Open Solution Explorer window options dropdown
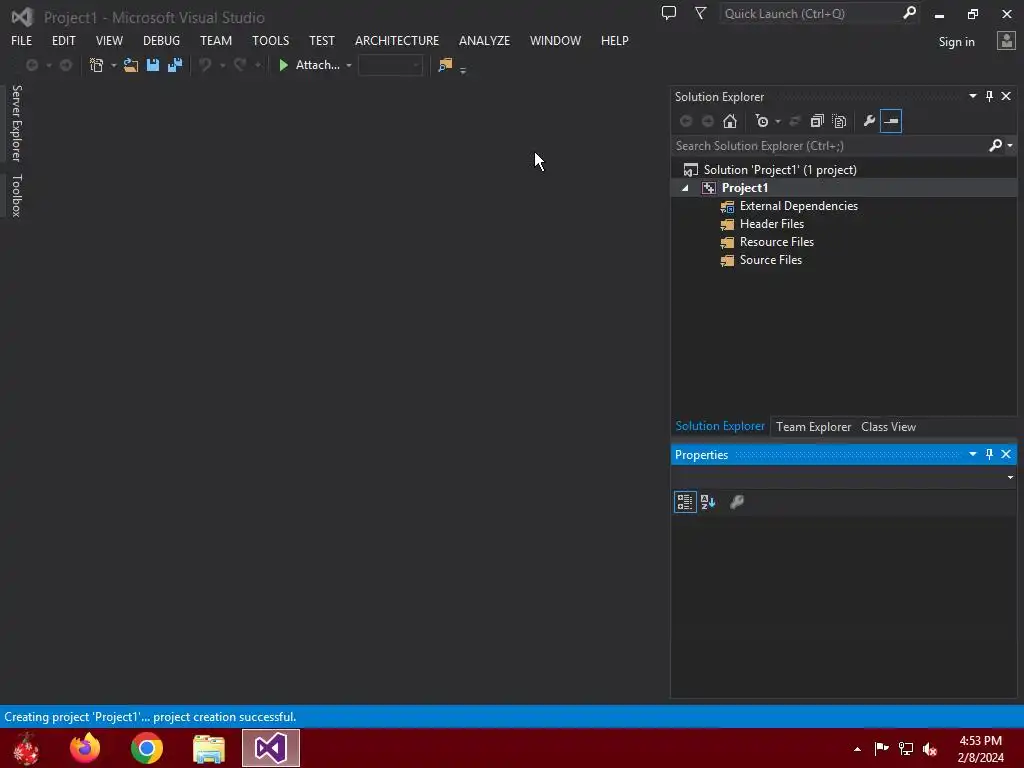Viewport: 1024px width, 768px height. point(972,96)
